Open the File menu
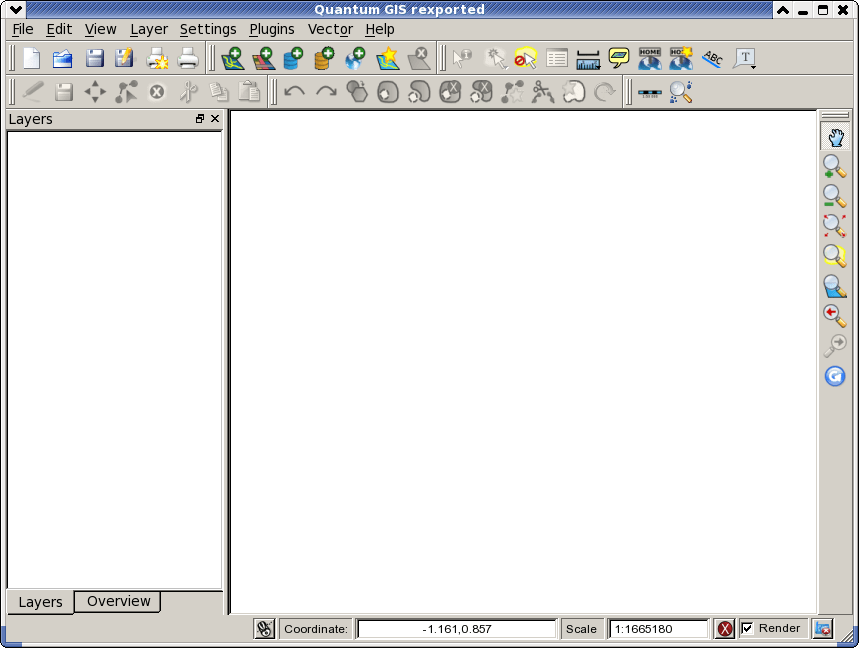Image resolution: width=859 pixels, height=648 pixels. [x=22, y=30]
